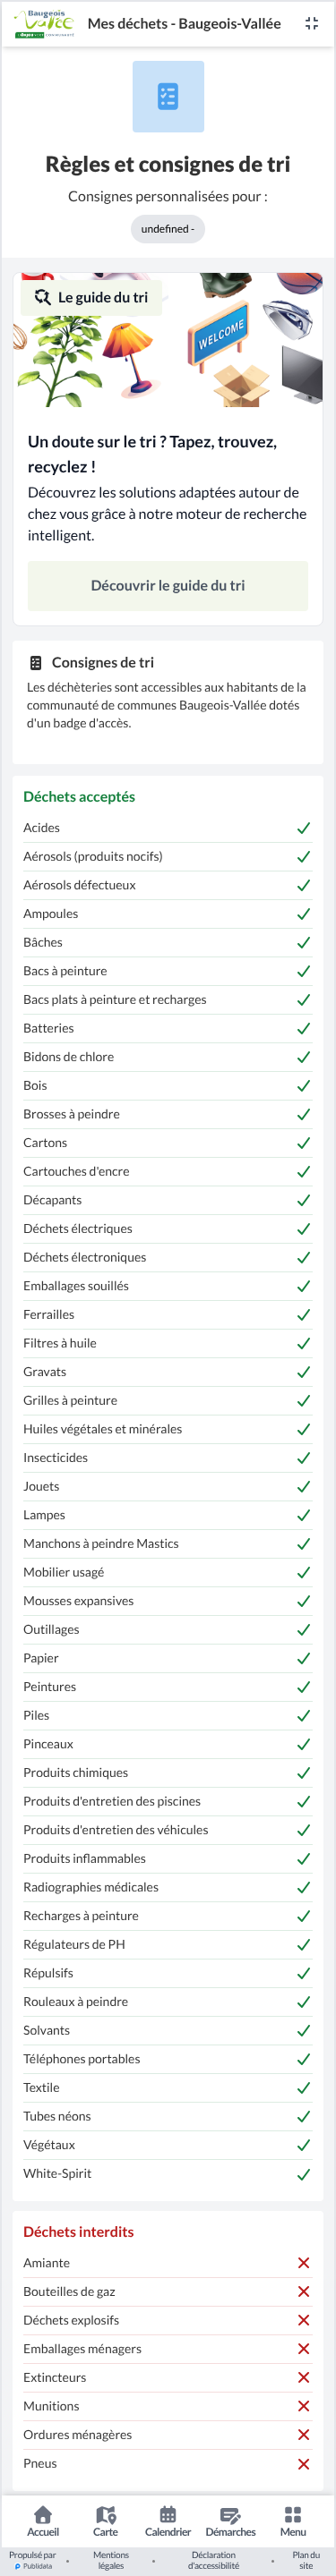Click the red cross beside Pneus
Screen dimensions: 336x2576
click(303, 2463)
